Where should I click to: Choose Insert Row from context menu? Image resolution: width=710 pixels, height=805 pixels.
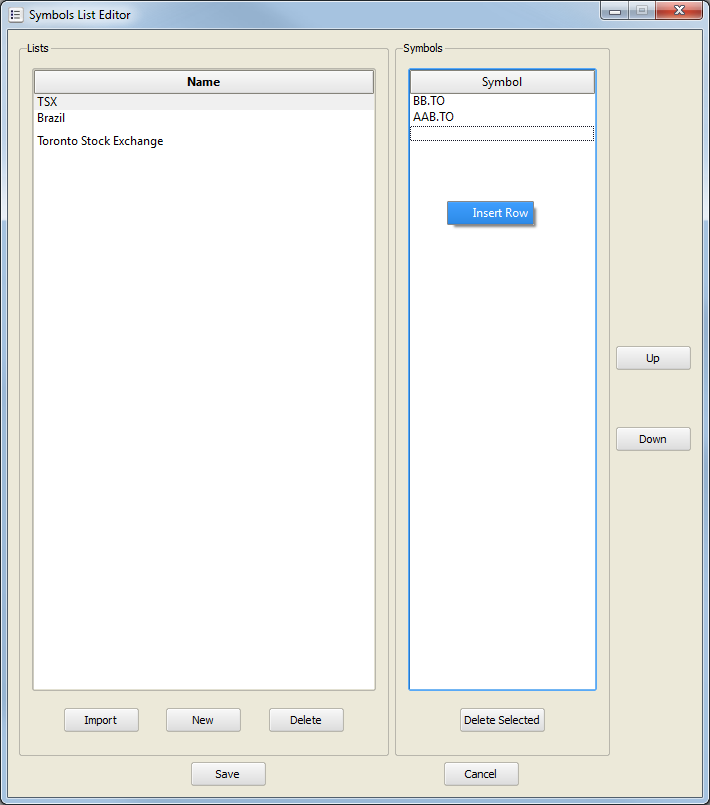(x=491, y=213)
